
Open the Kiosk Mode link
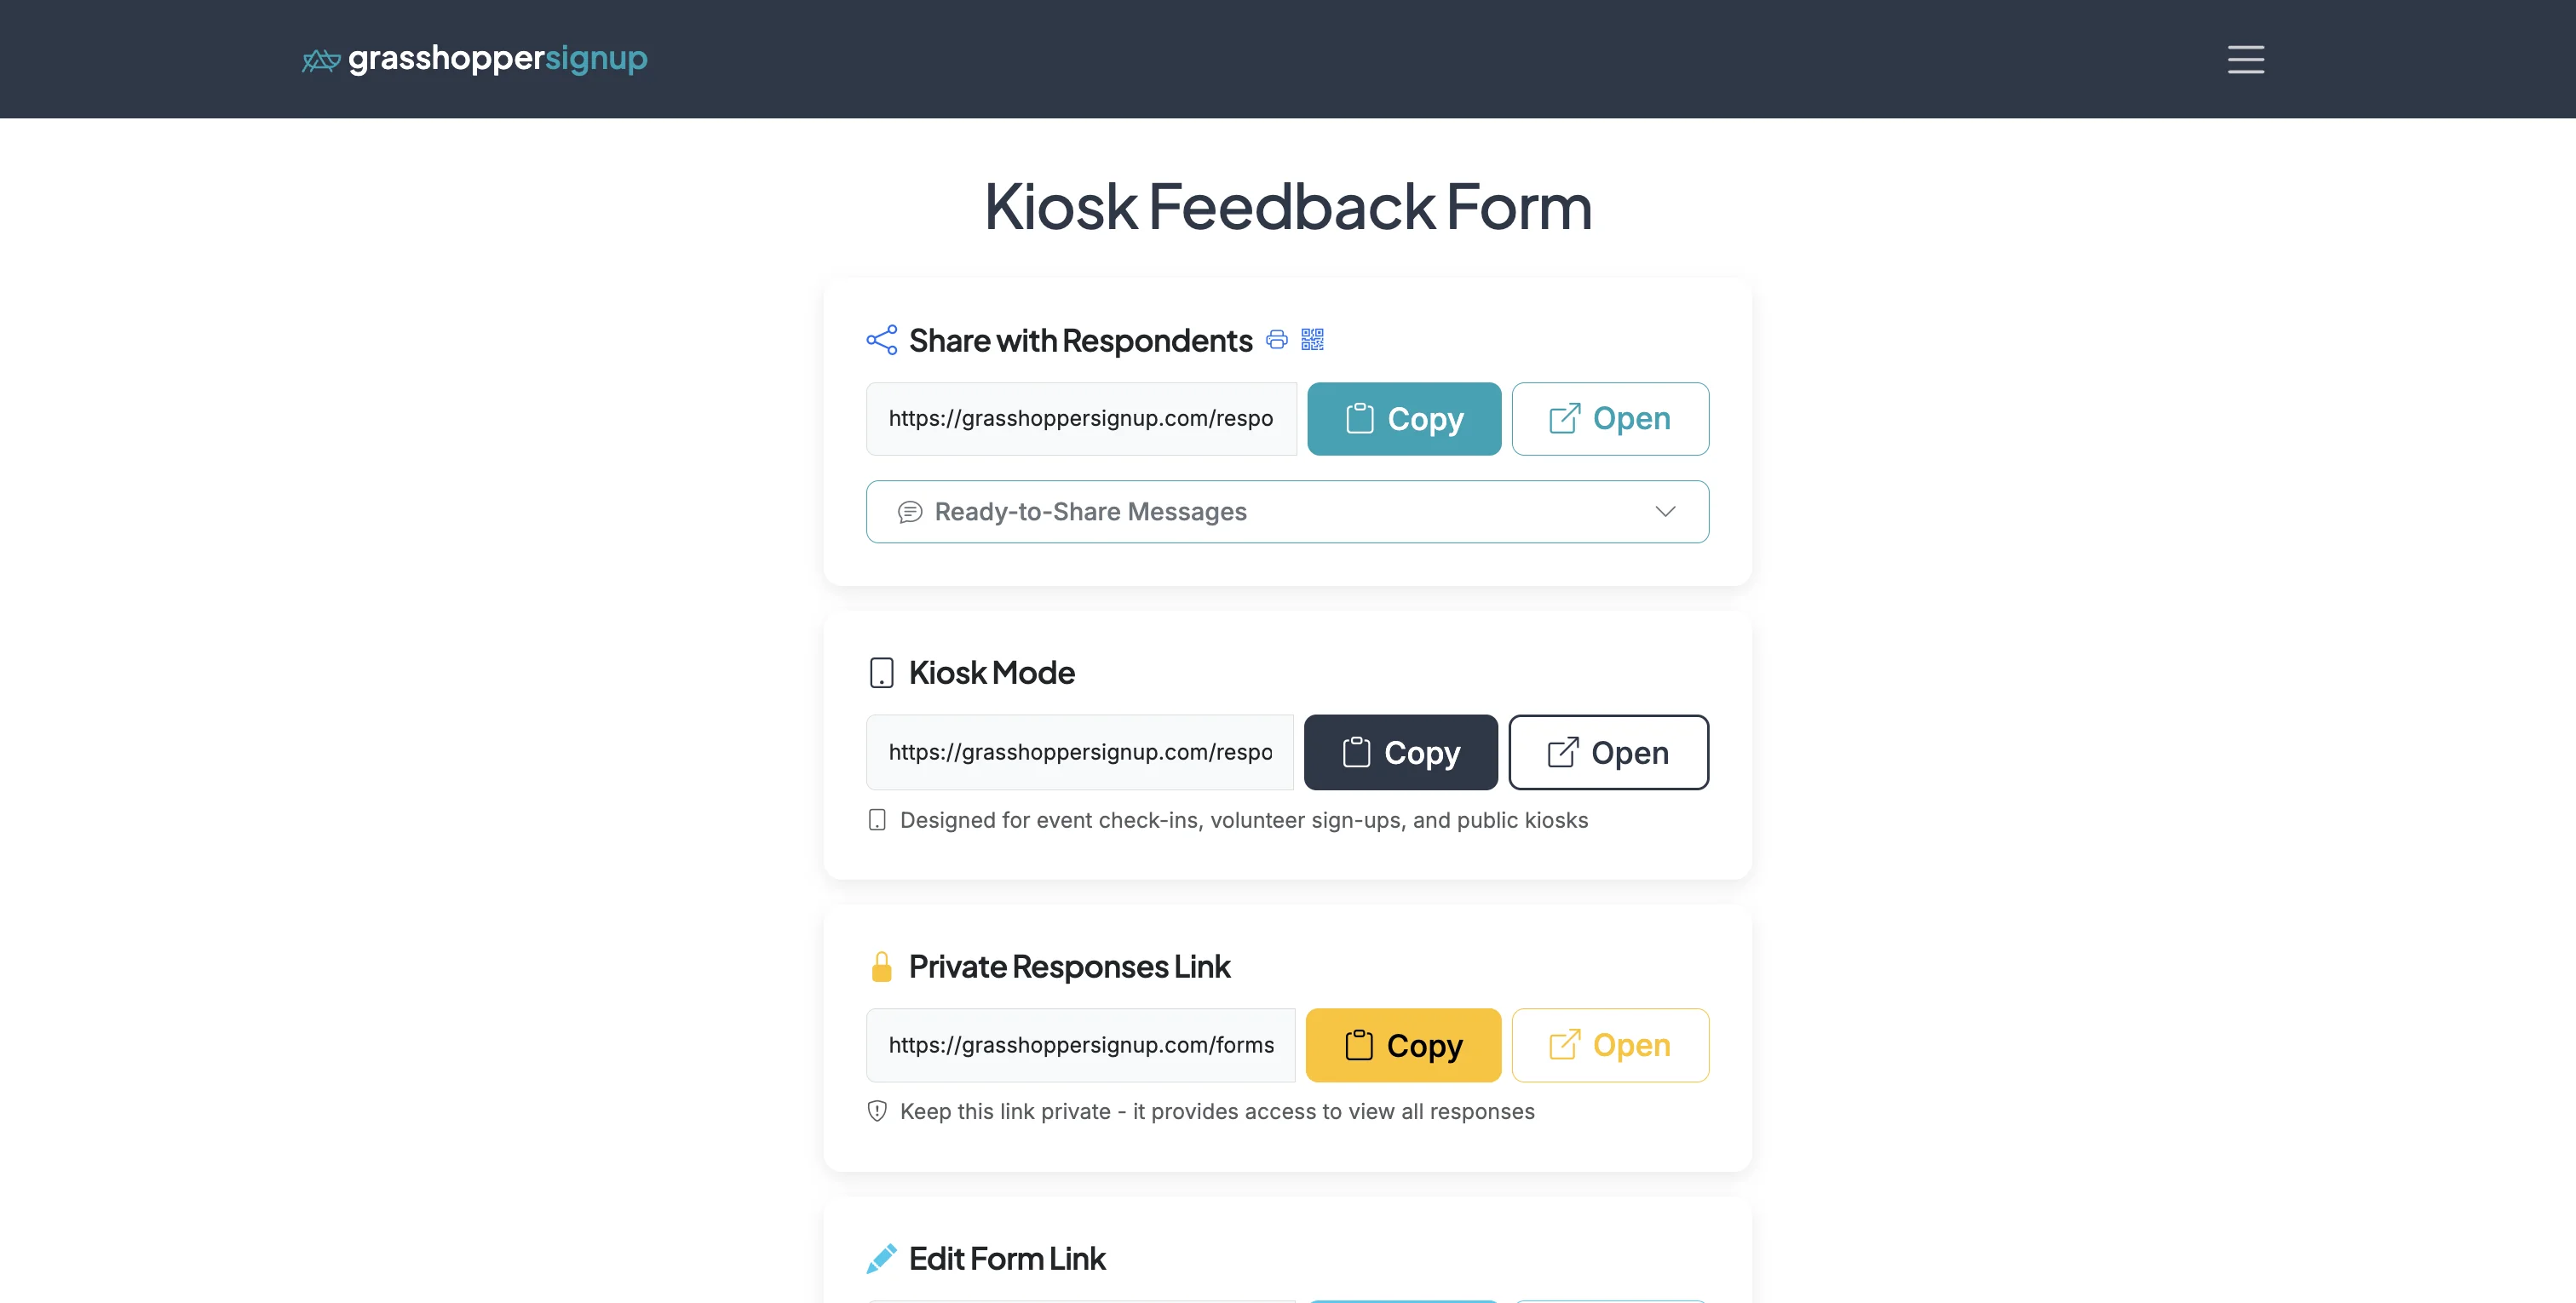(1608, 752)
